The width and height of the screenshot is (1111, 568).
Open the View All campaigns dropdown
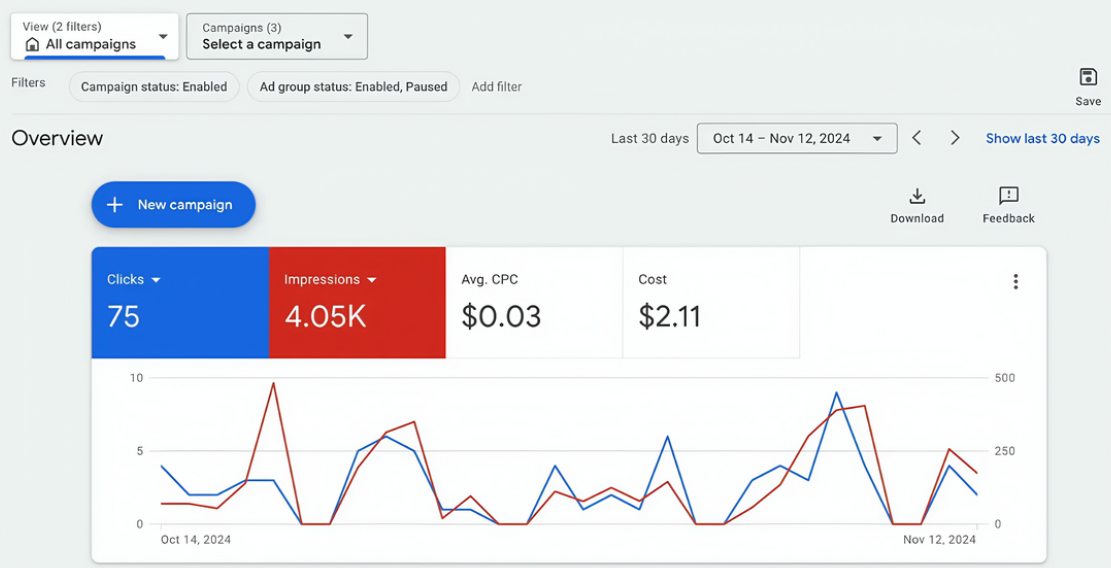(95, 36)
